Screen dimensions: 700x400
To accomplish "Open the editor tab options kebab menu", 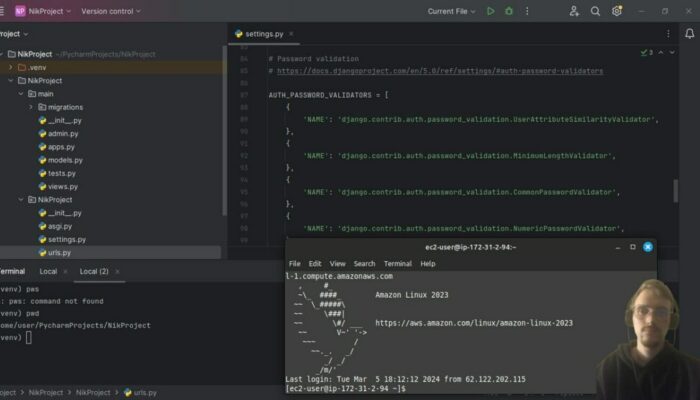I will [x=666, y=33].
